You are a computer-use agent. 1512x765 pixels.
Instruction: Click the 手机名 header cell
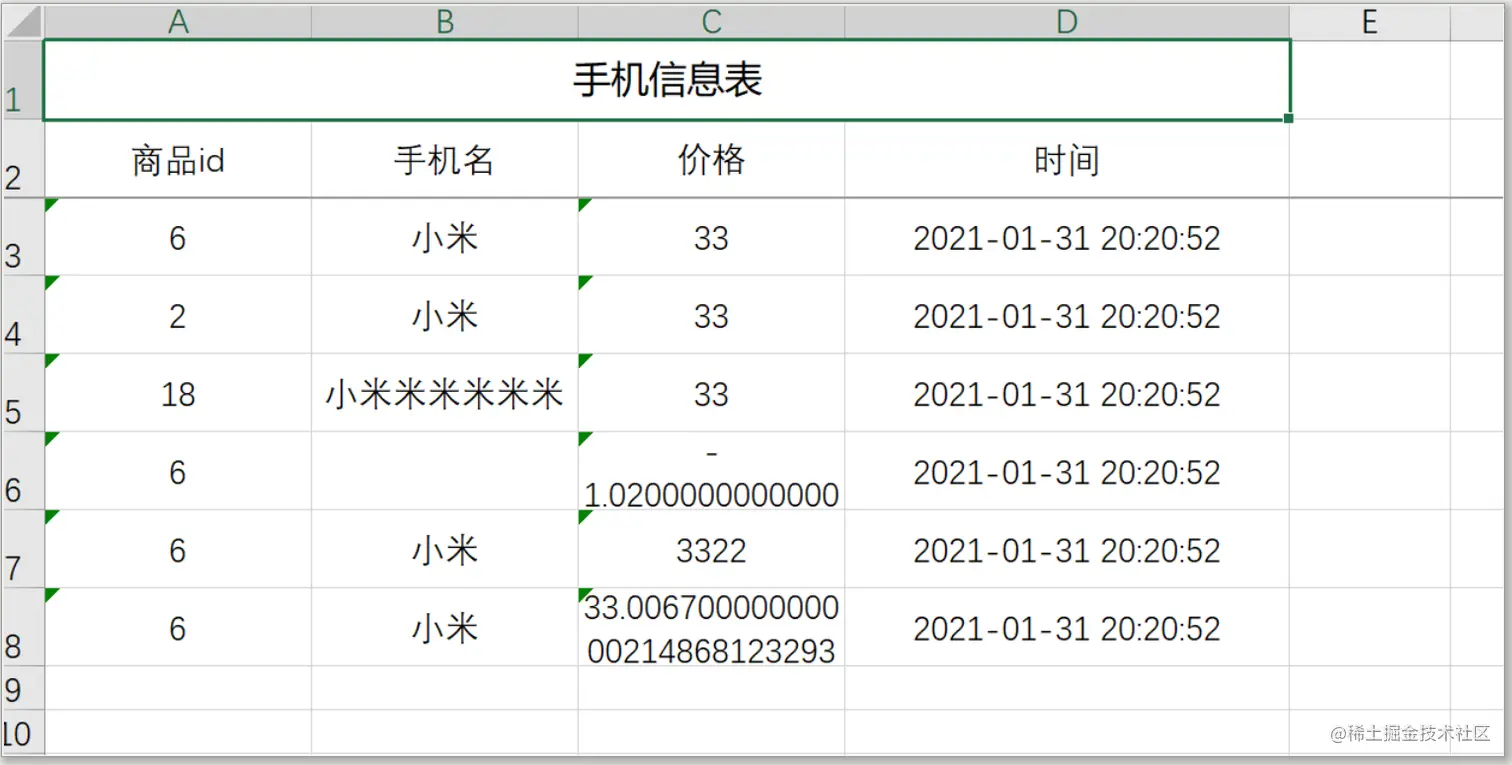445,159
